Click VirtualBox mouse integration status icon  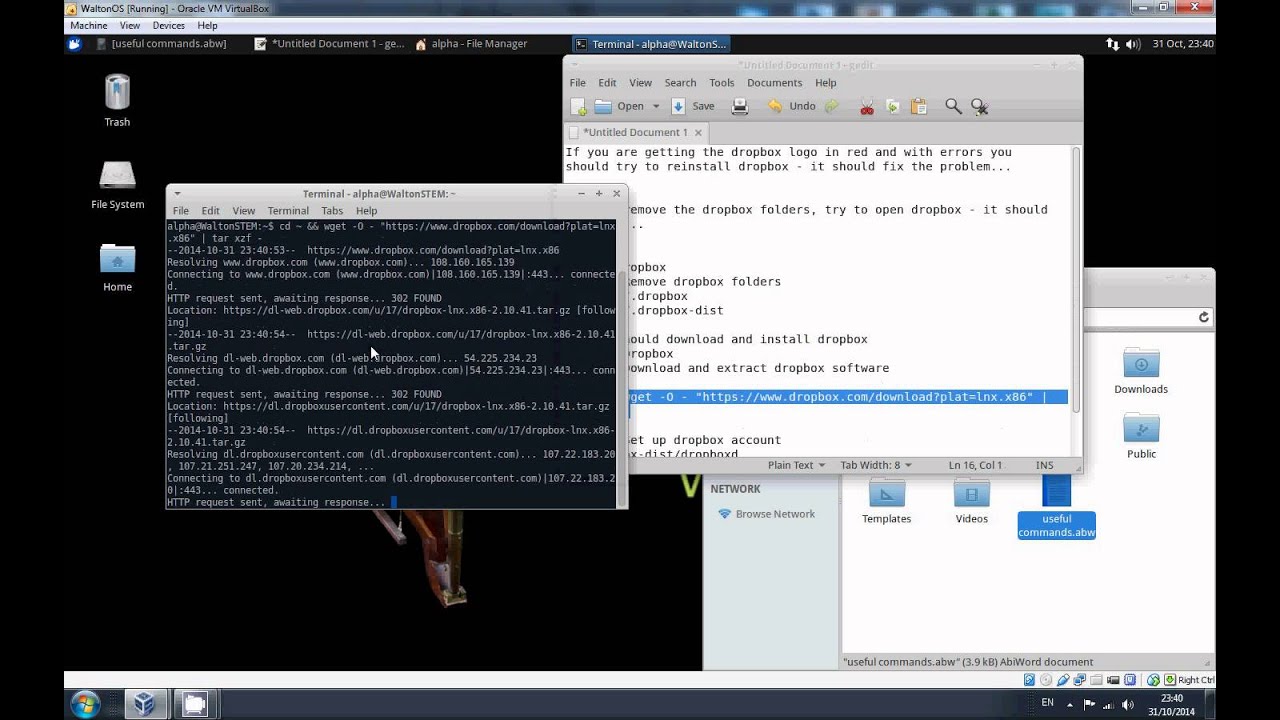tap(1152, 680)
